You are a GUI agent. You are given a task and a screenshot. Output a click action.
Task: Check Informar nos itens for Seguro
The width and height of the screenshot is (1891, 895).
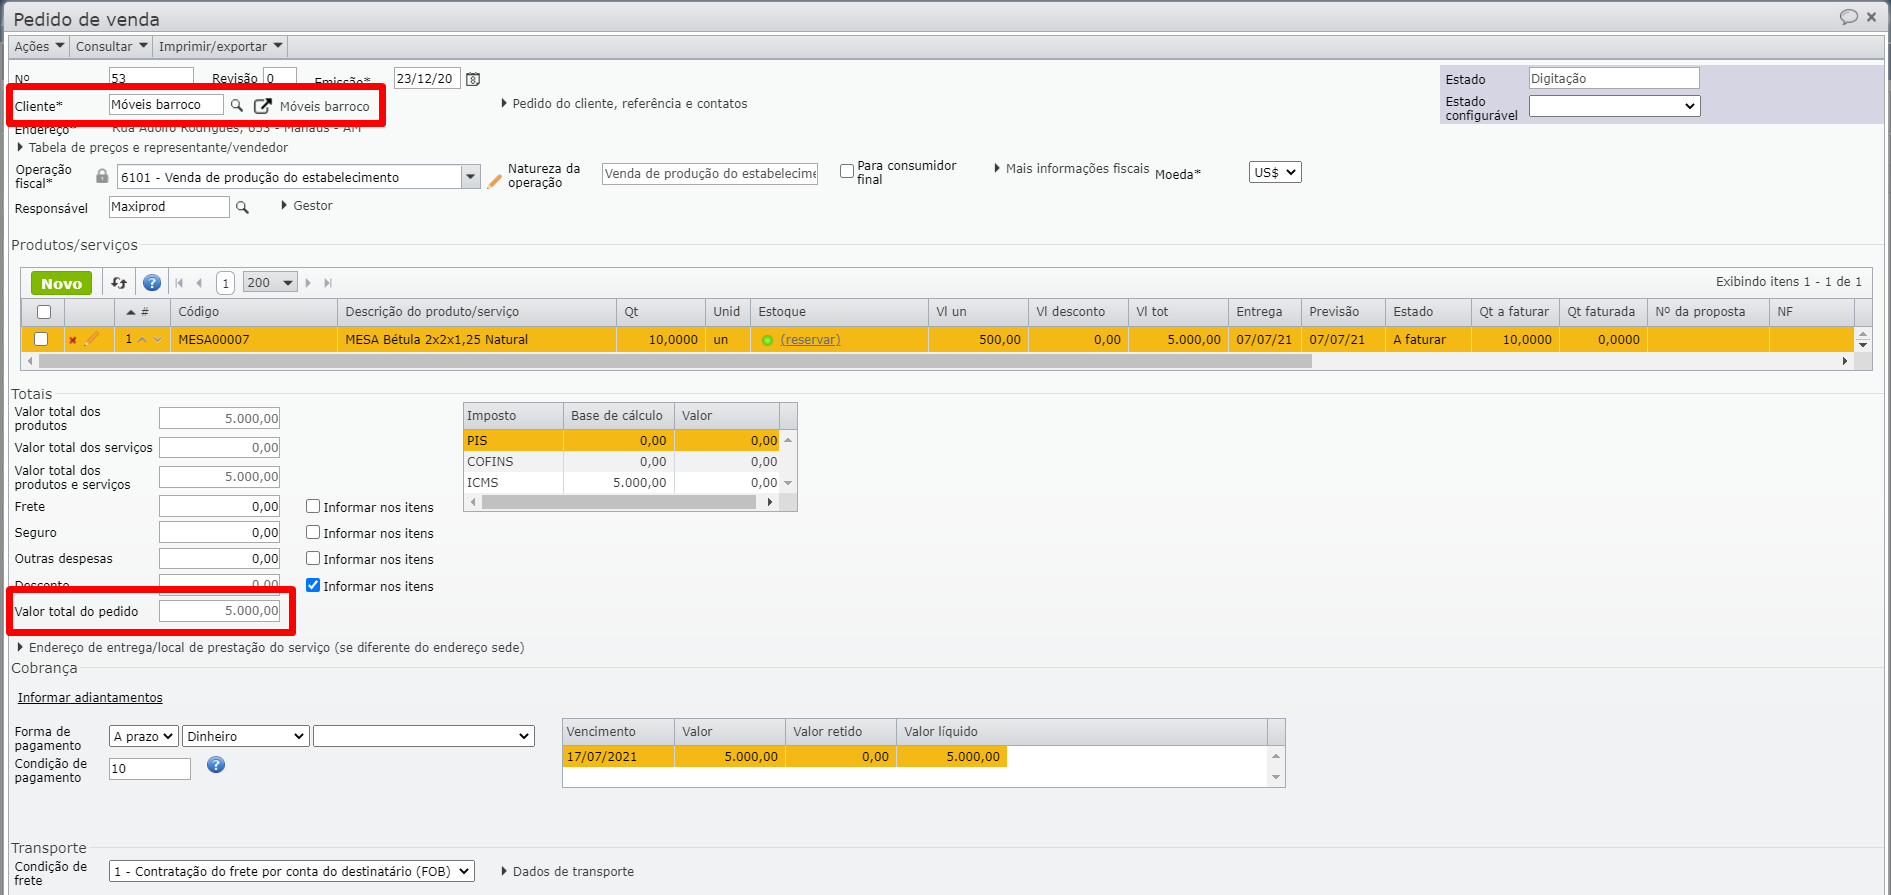313,533
